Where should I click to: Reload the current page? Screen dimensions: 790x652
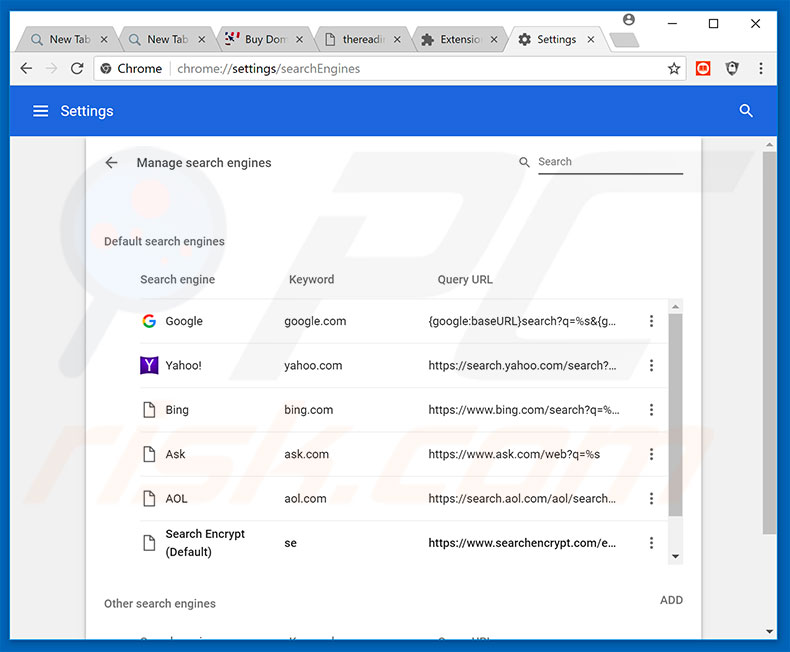[x=77, y=69]
